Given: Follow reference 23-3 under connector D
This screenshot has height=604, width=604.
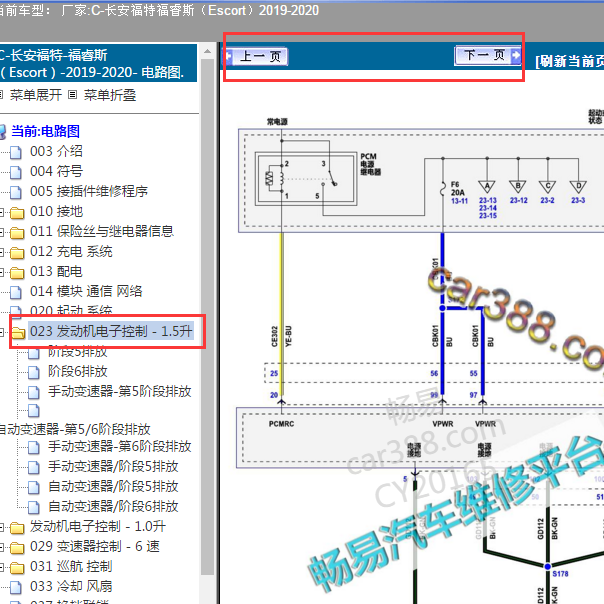Looking at the screenshot, I should [578, 200].
